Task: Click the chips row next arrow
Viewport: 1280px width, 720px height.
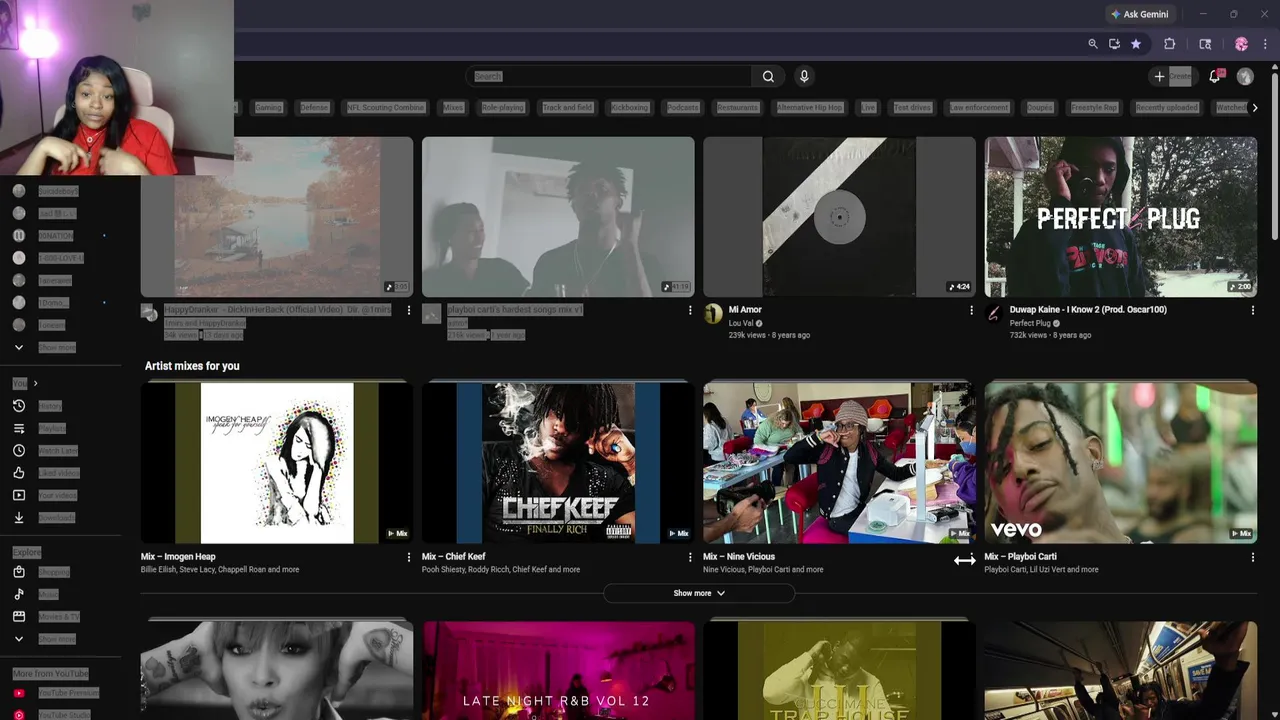Action: [1255, 107]
